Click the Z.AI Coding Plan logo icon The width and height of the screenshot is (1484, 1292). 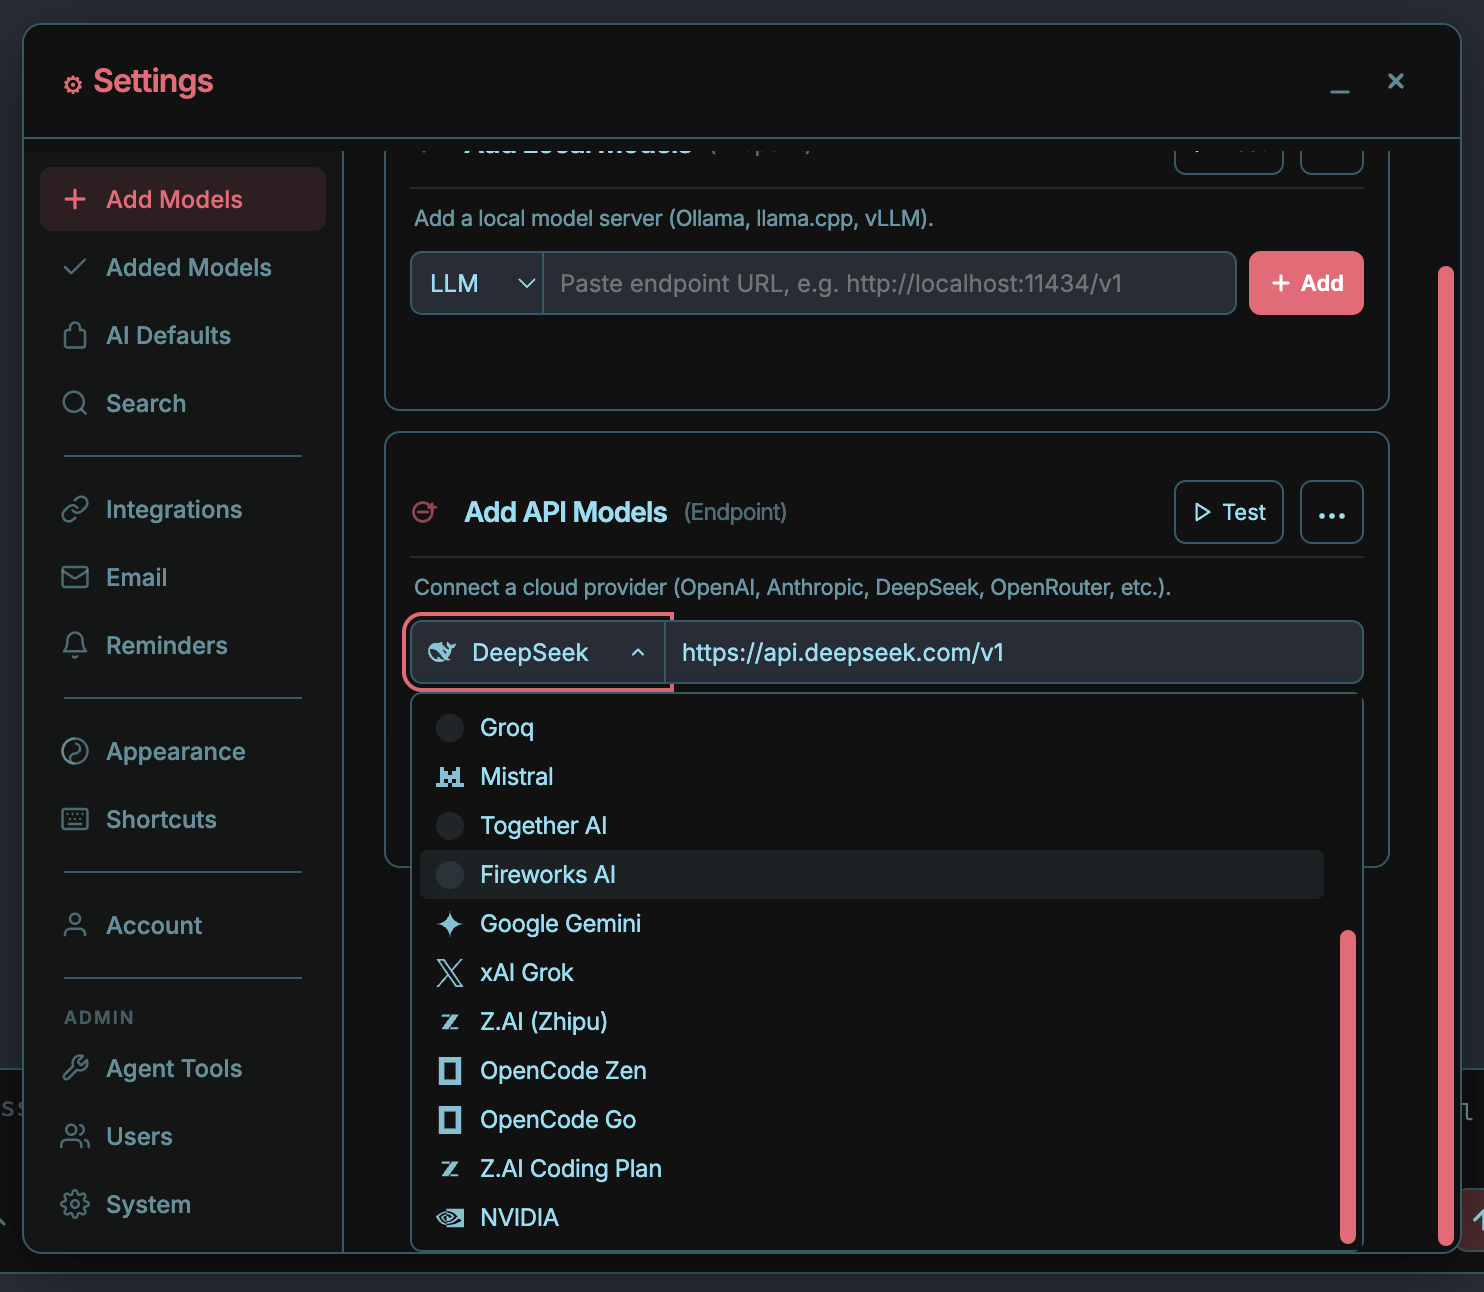450,1169
